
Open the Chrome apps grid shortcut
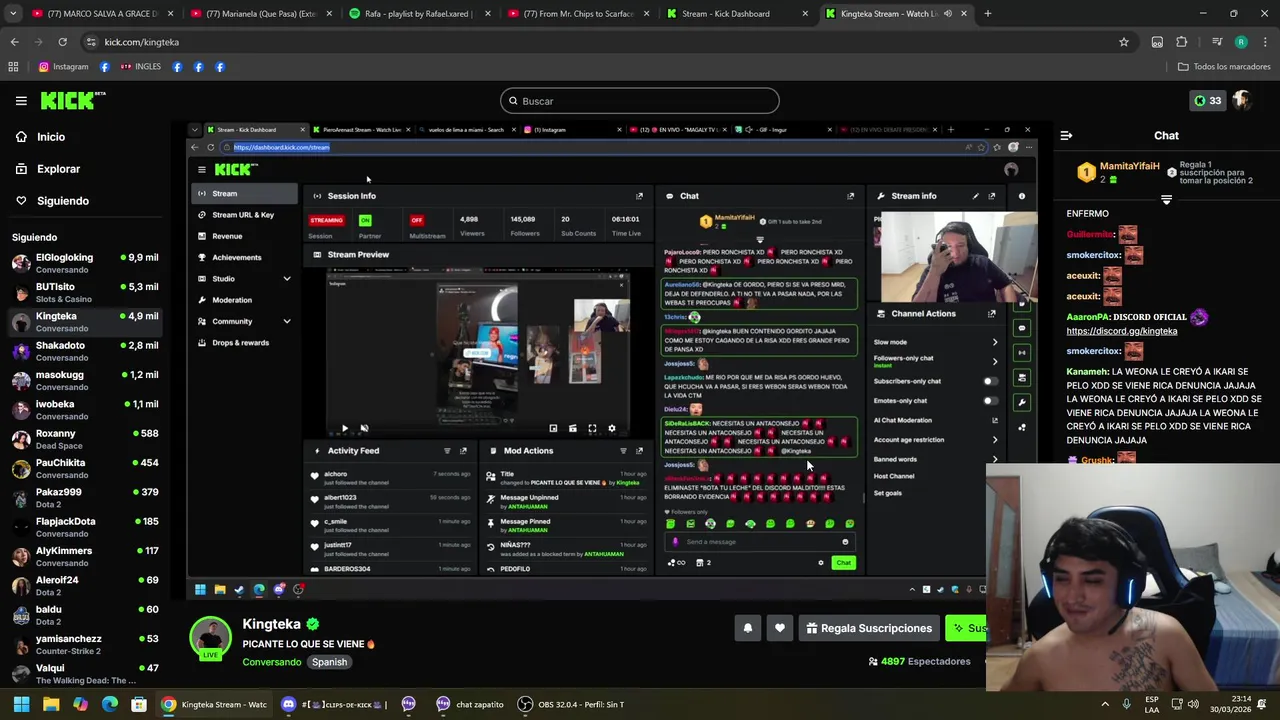(x=13, y=67)
